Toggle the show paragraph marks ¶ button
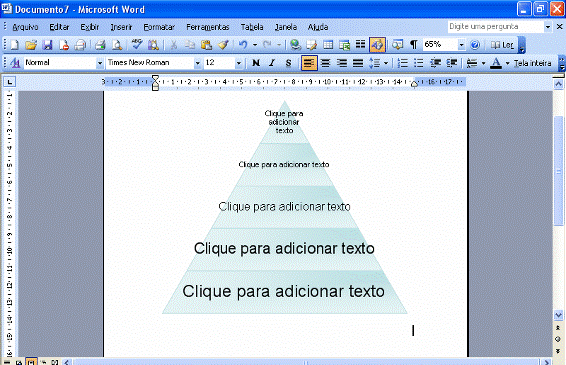 (414, 45)
